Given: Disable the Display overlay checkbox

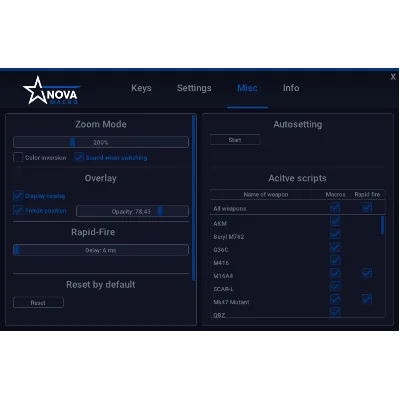Looking at the screenshot, I should [18, 196].
